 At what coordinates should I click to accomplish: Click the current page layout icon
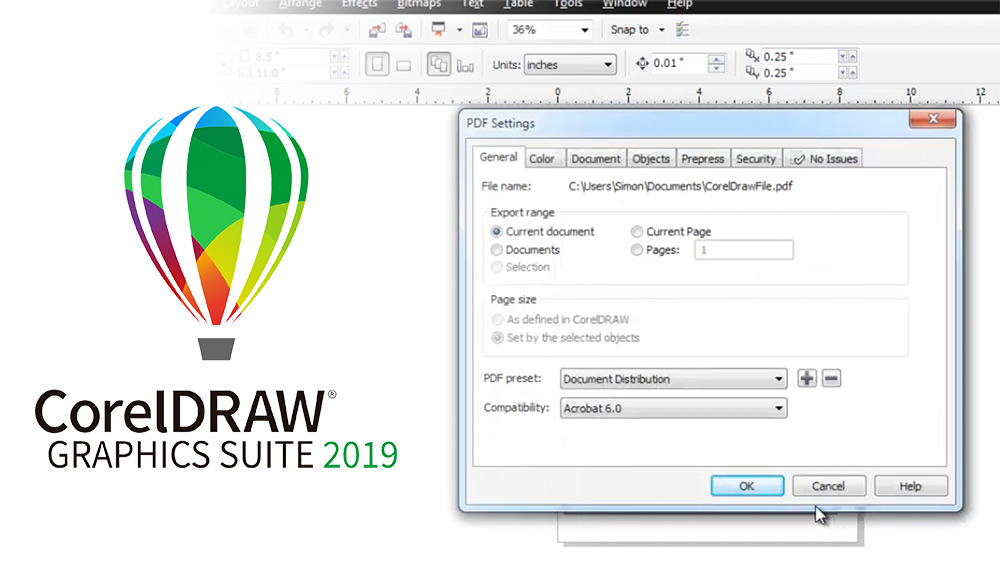[x=465, y=66]
